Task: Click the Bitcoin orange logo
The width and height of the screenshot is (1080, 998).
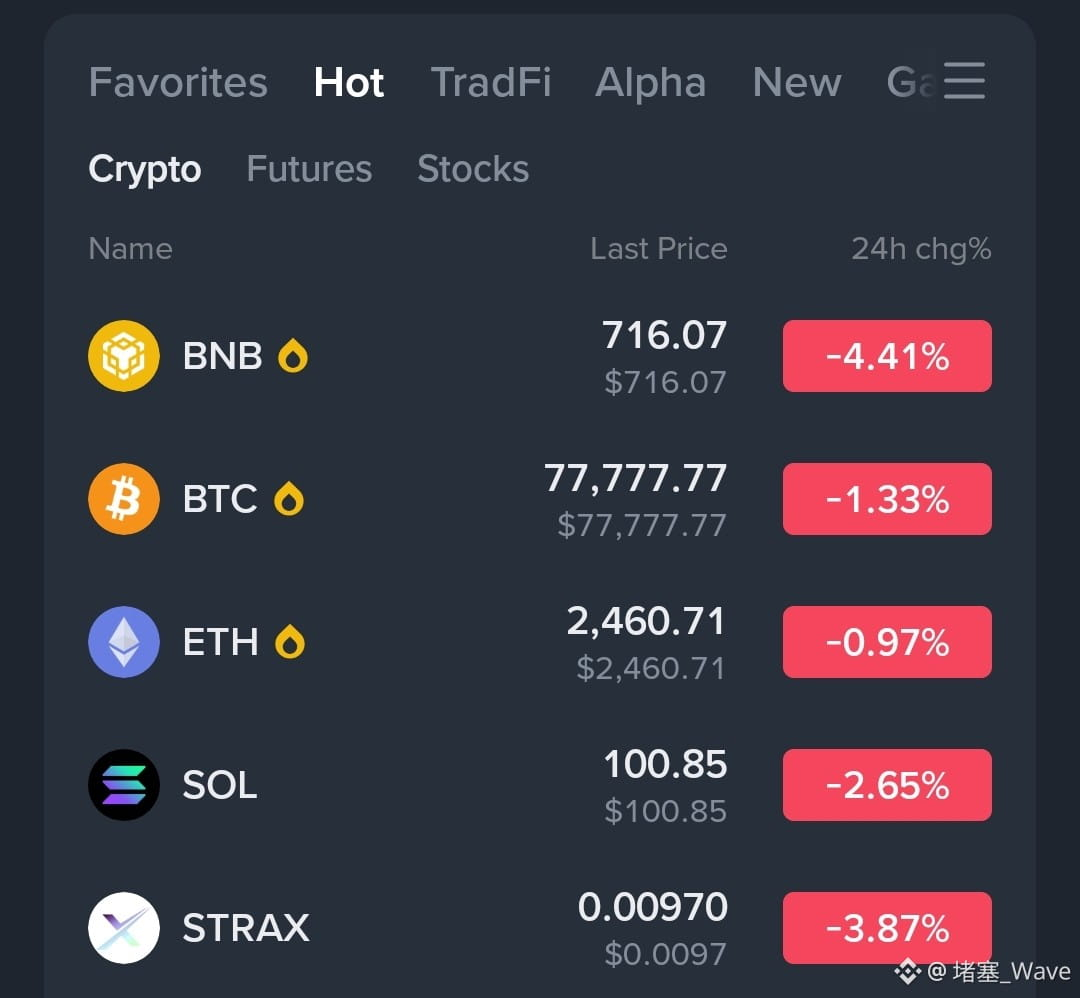Action: pos(124,499)
